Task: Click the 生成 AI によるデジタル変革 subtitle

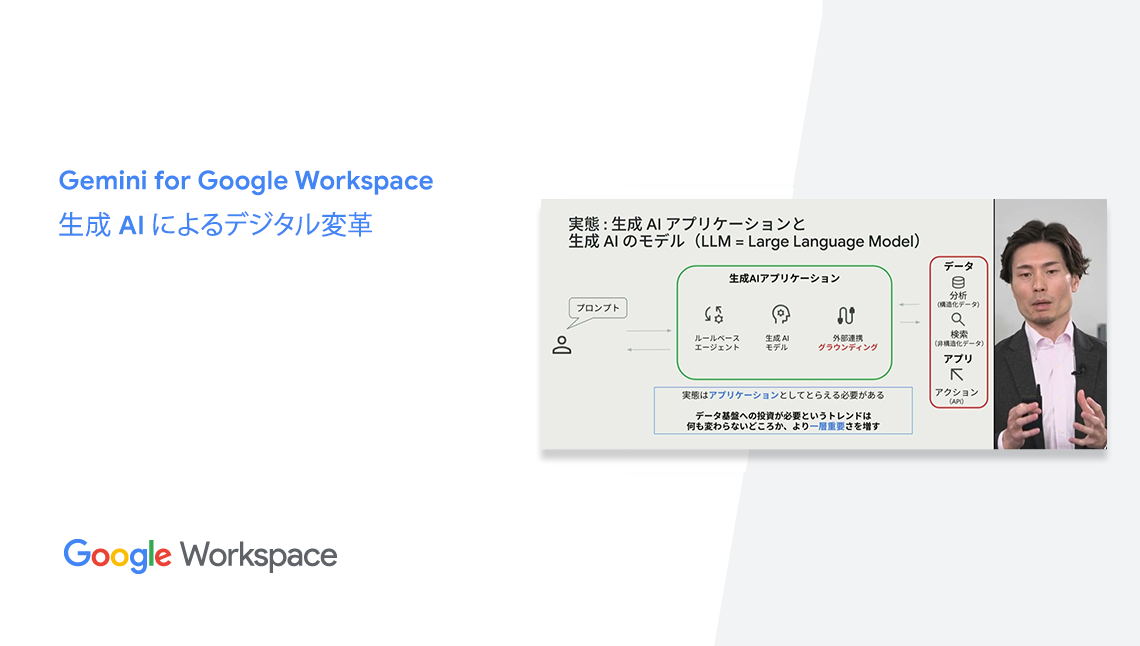Action: pyautogui.click(x=215, y=225)
